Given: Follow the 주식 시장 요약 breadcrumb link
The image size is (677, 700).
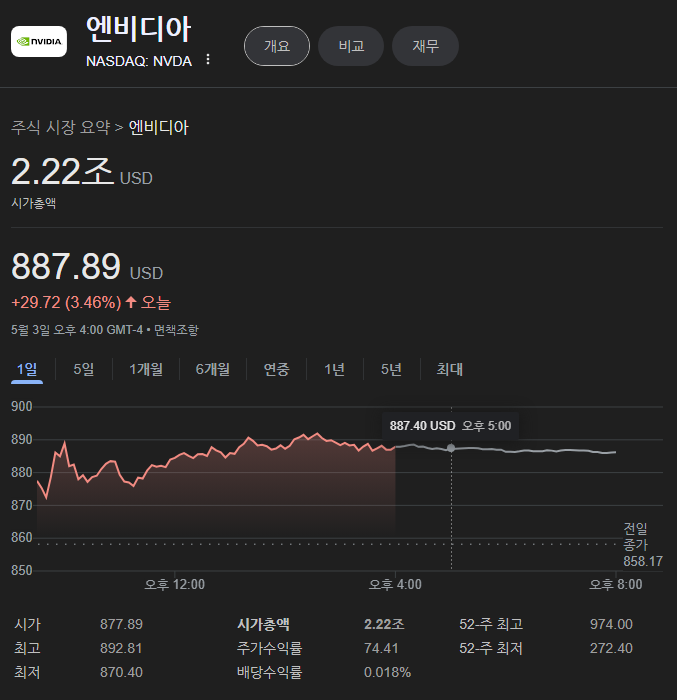Looking at the screenshot, I should coord(61,128).
